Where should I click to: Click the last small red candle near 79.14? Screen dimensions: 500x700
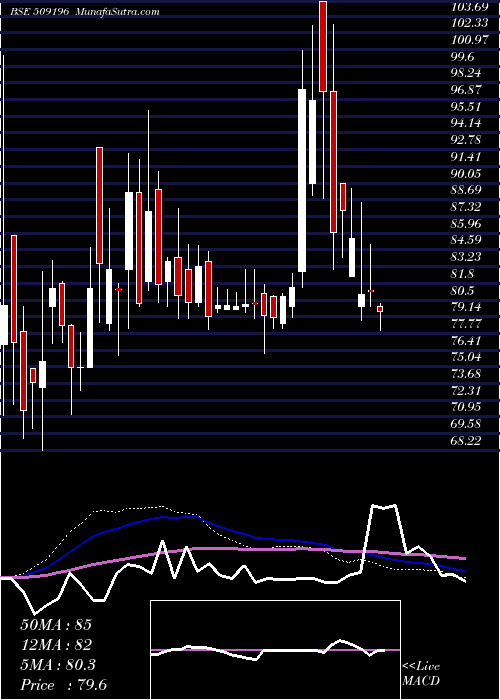point(380,309)
